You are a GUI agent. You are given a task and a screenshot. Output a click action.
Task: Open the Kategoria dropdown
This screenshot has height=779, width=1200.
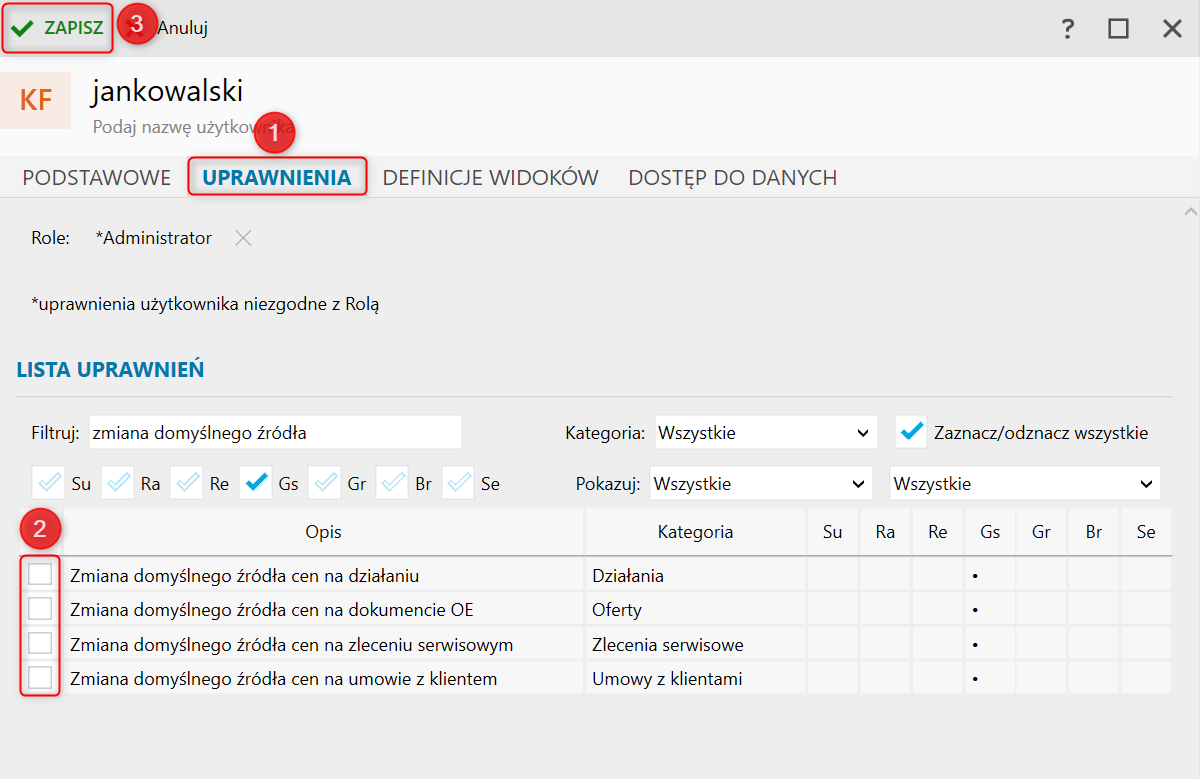point(766,433)
